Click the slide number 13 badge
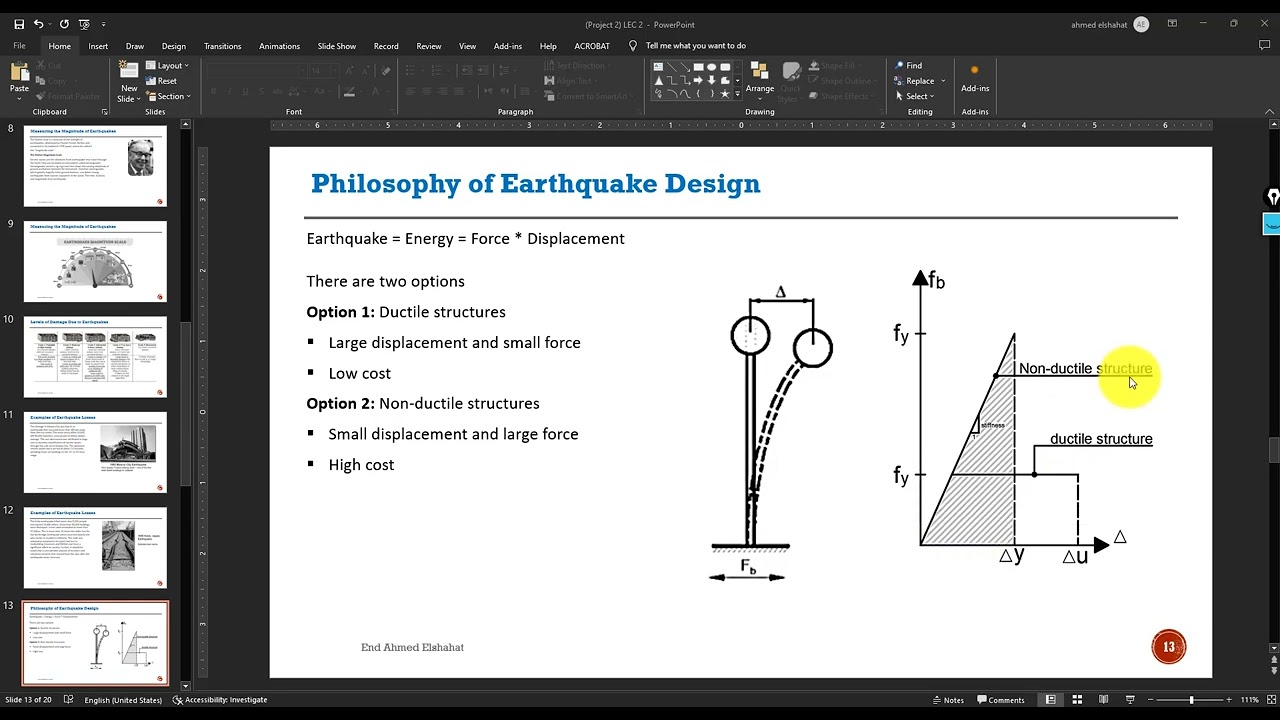The height and width of the screenshot is (720, 1280). [x=1169, y=647]
